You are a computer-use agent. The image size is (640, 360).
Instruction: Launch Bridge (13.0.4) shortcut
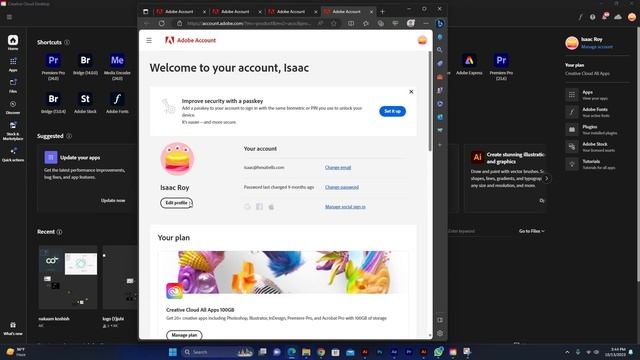point(53,103)
